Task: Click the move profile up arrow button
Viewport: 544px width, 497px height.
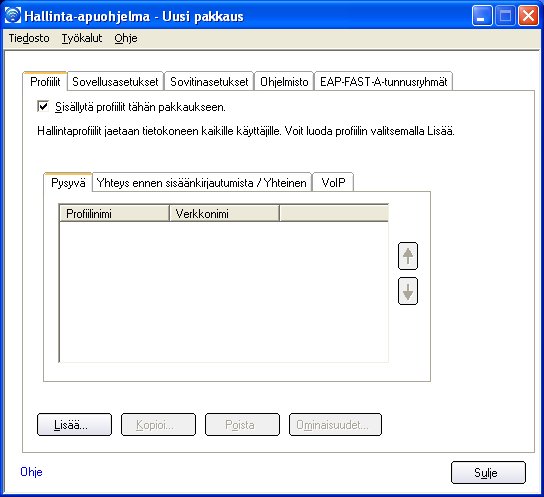Action: 408,256
